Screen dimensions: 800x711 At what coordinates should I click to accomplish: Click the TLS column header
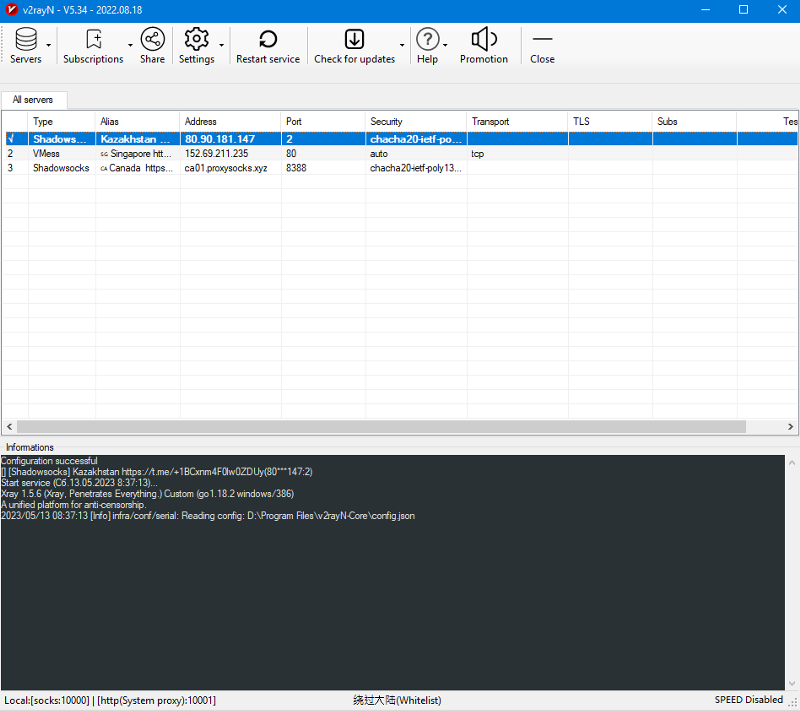click(x=610, y=121)
